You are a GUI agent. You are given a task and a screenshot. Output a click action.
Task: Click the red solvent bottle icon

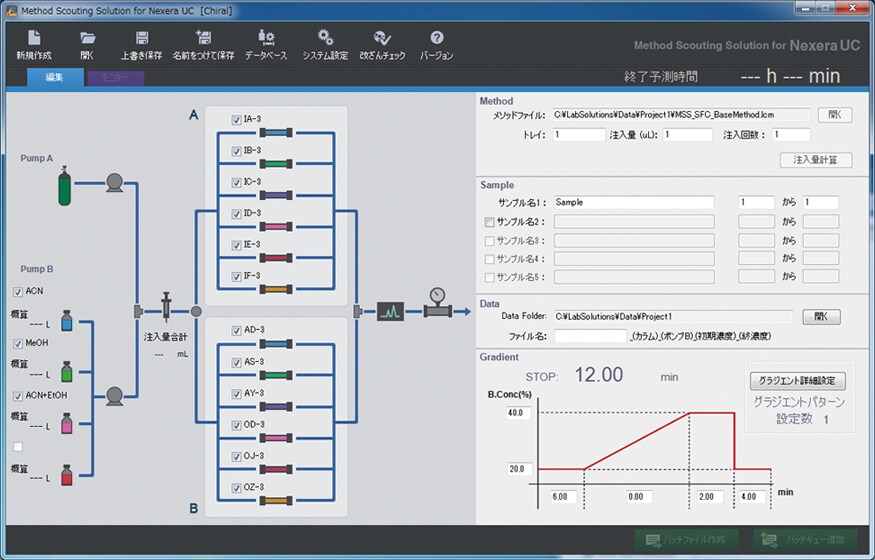[66, 475]
